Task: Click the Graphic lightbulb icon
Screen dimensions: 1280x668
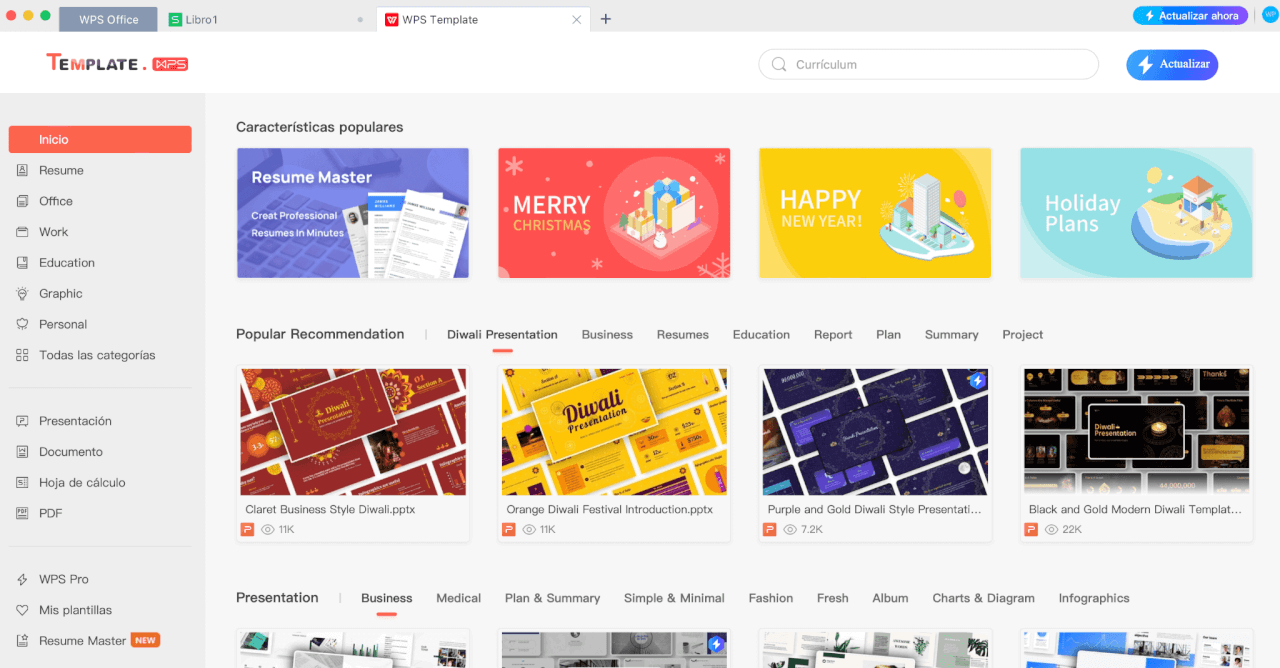Action: pos(22,294)
